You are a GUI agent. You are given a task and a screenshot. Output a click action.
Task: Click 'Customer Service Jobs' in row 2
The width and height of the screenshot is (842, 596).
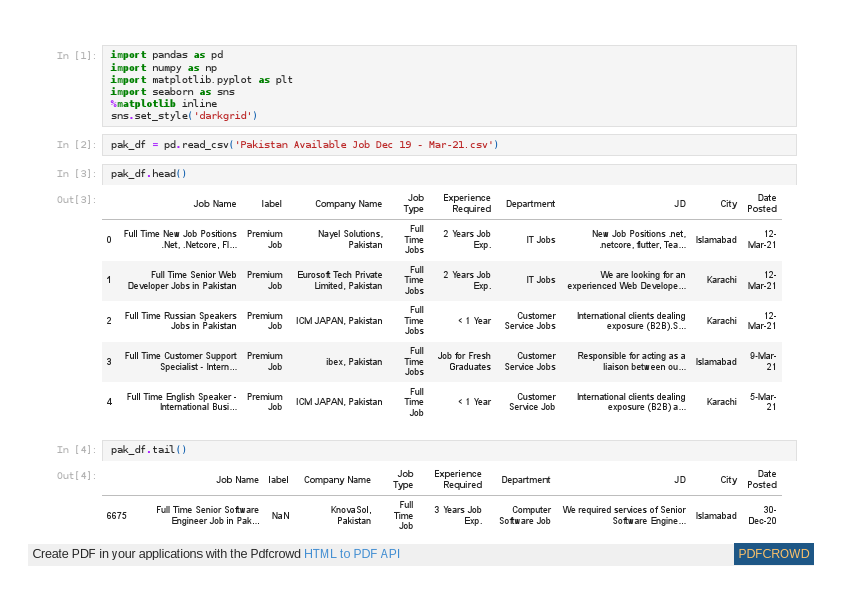(x=530, y=321)
